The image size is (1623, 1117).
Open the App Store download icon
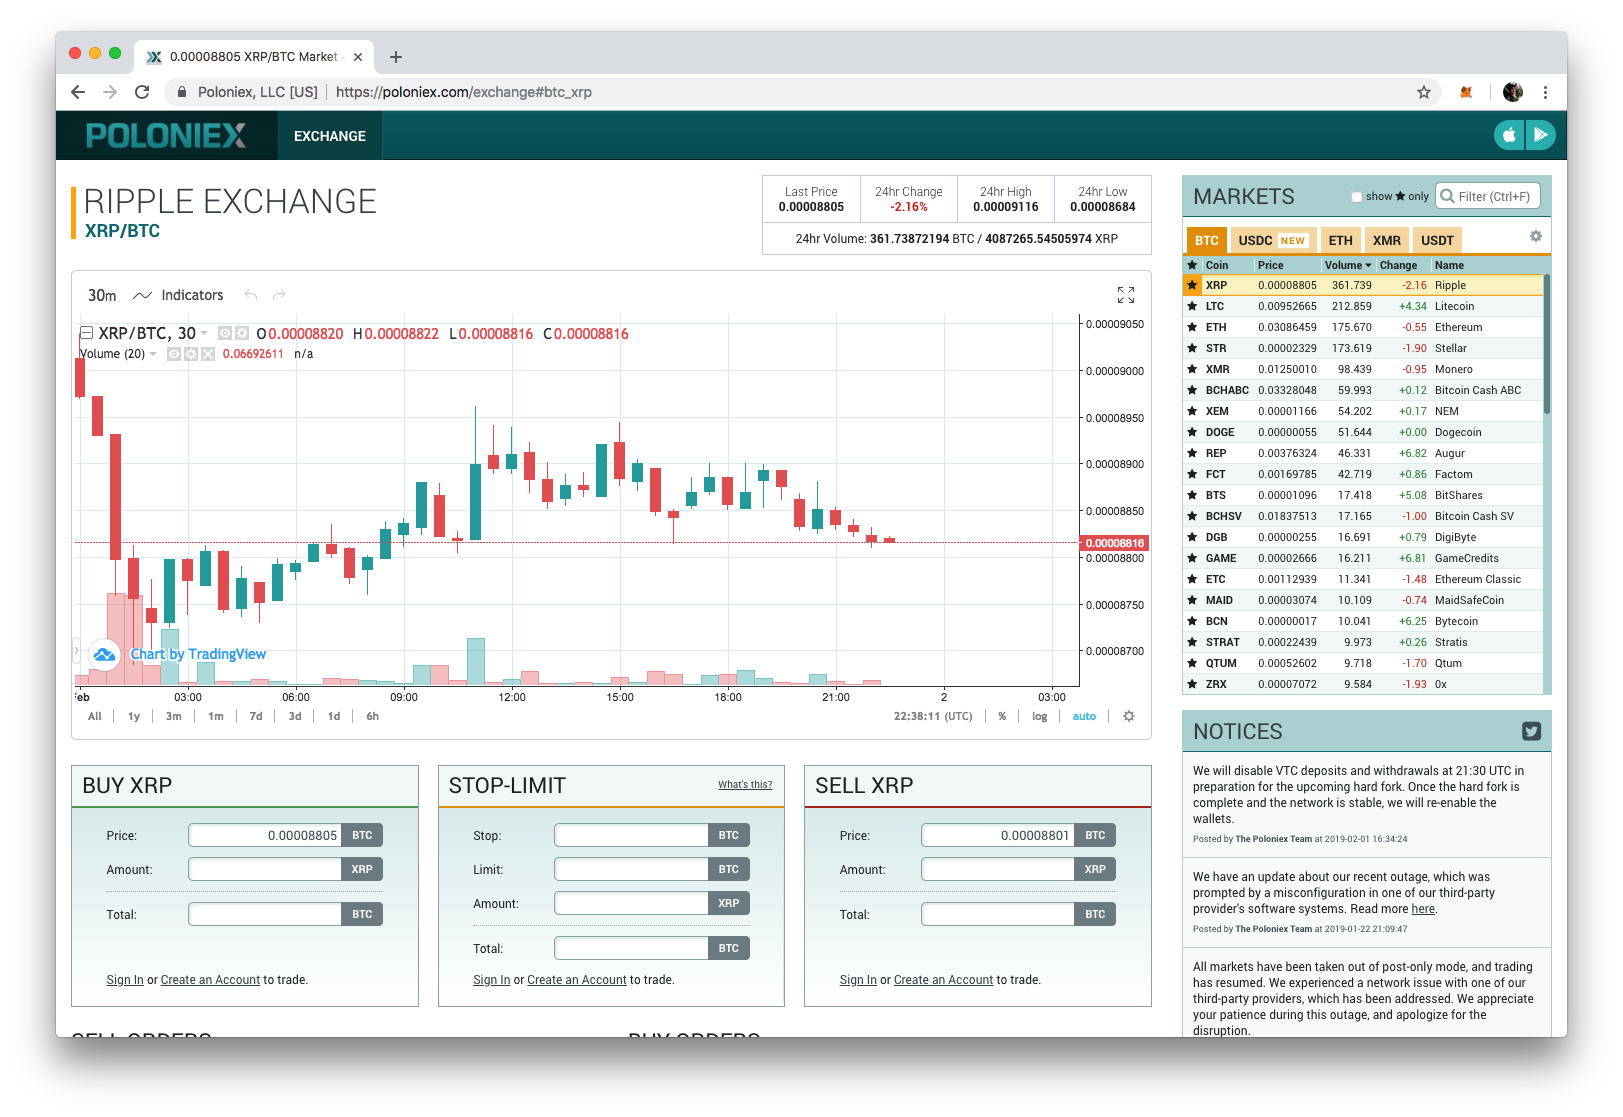tap(1509, 134)
